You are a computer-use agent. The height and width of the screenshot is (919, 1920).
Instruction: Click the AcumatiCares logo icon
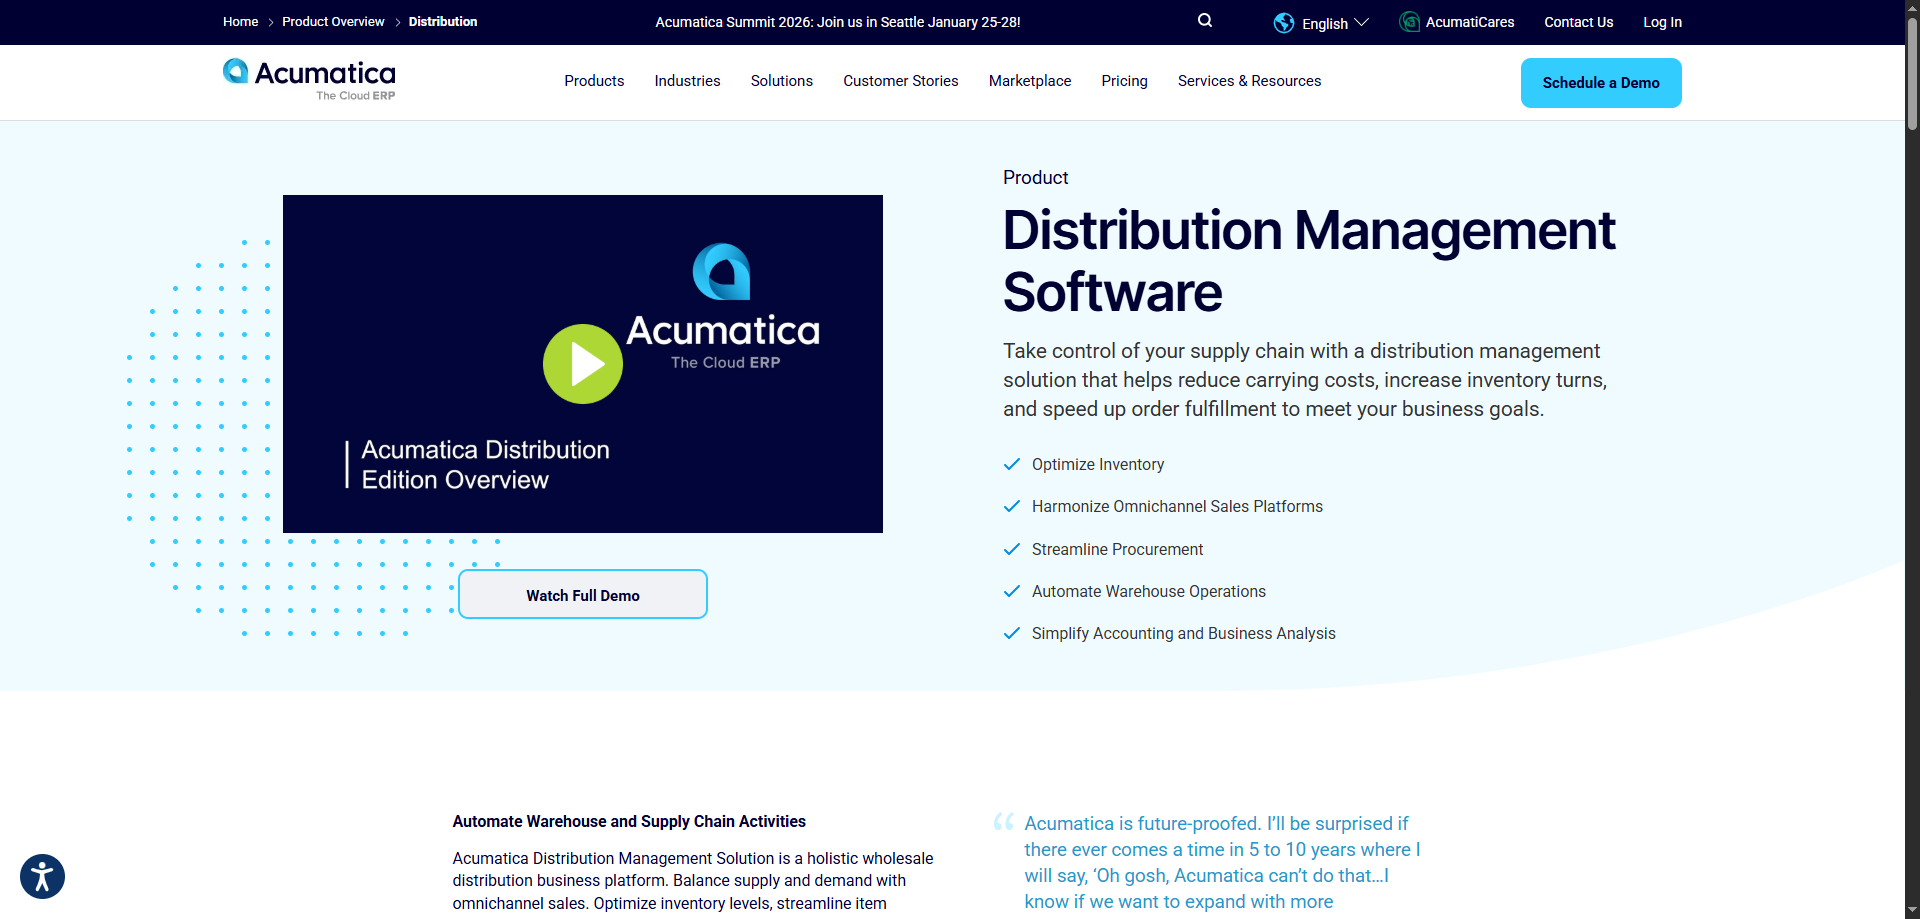pos(1409,21)
